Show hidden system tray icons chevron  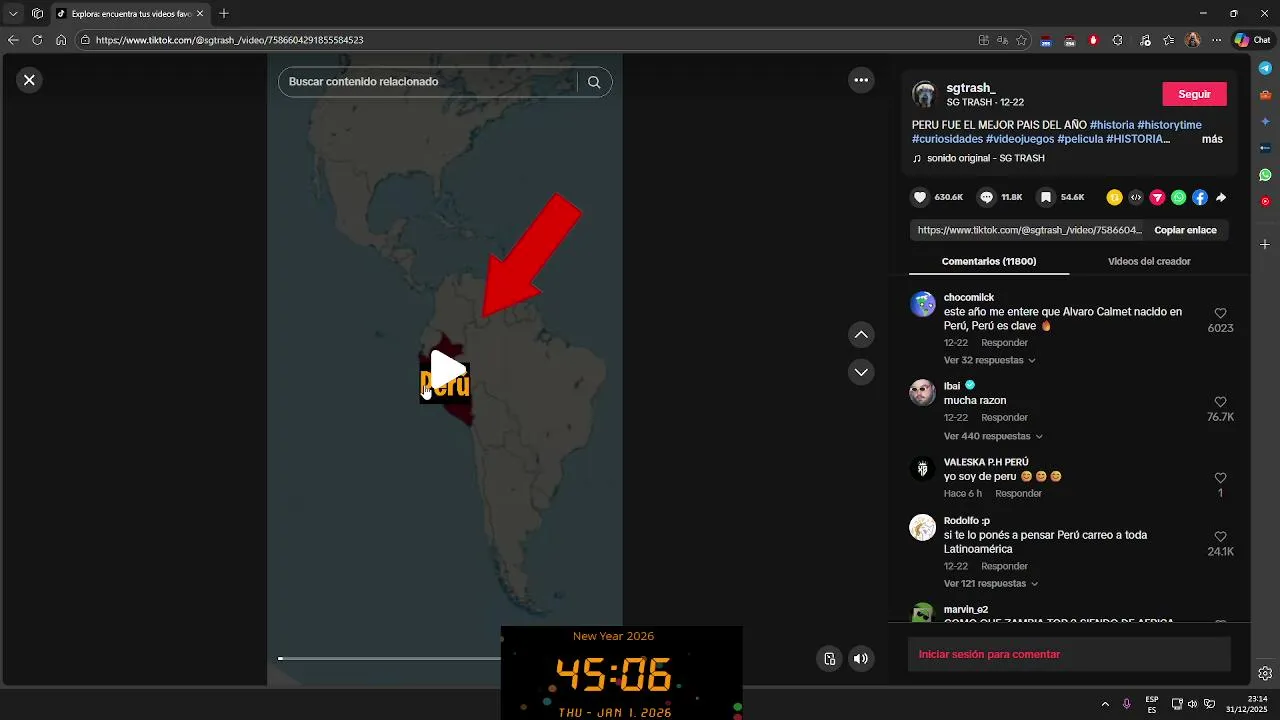(1105, 704)
